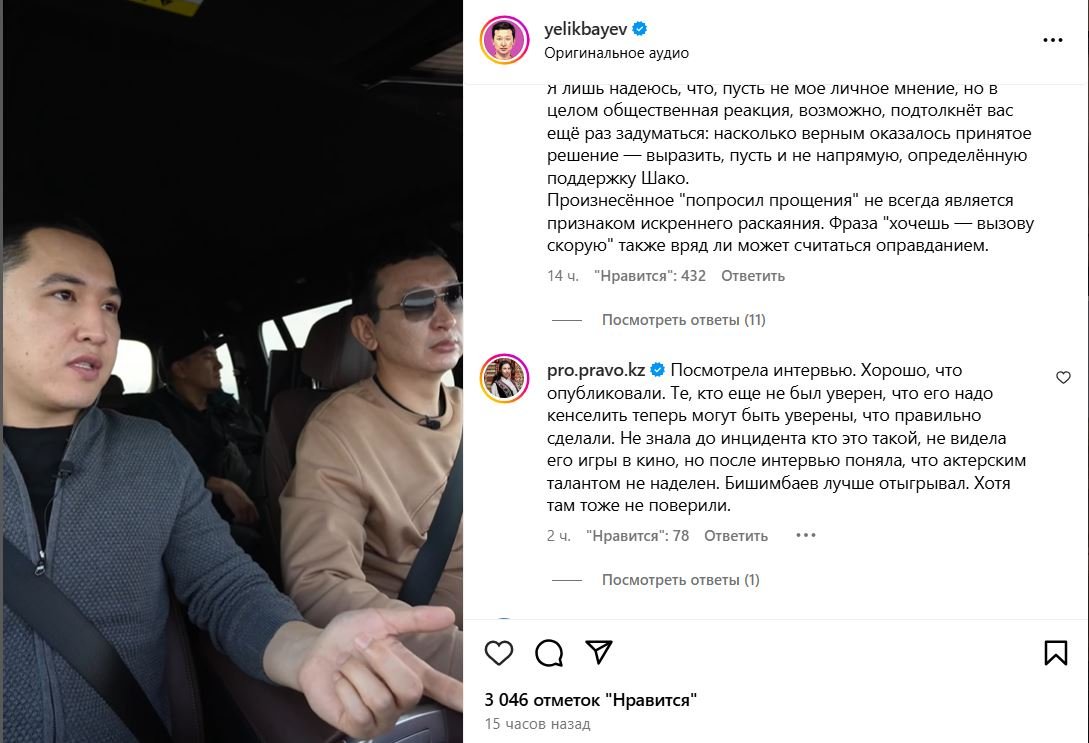Click the yelikbayev verified badge
This screenshot has height=743, width=1089.
(640, 28)
